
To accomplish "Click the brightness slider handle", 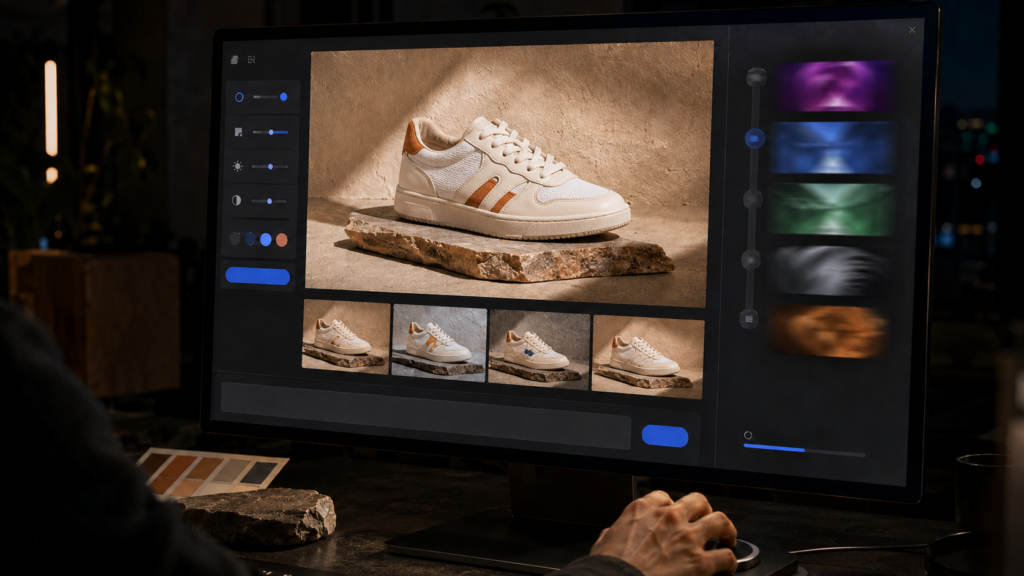I will [270, 167].
